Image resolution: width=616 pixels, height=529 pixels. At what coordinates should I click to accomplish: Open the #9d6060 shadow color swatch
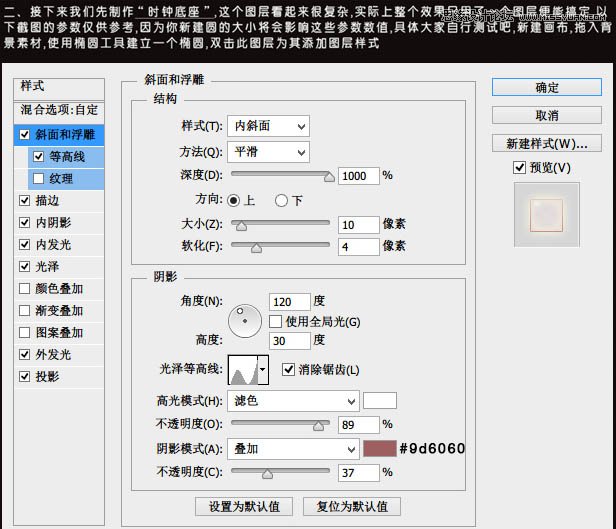pyautogui.click(x=380, y=448)
